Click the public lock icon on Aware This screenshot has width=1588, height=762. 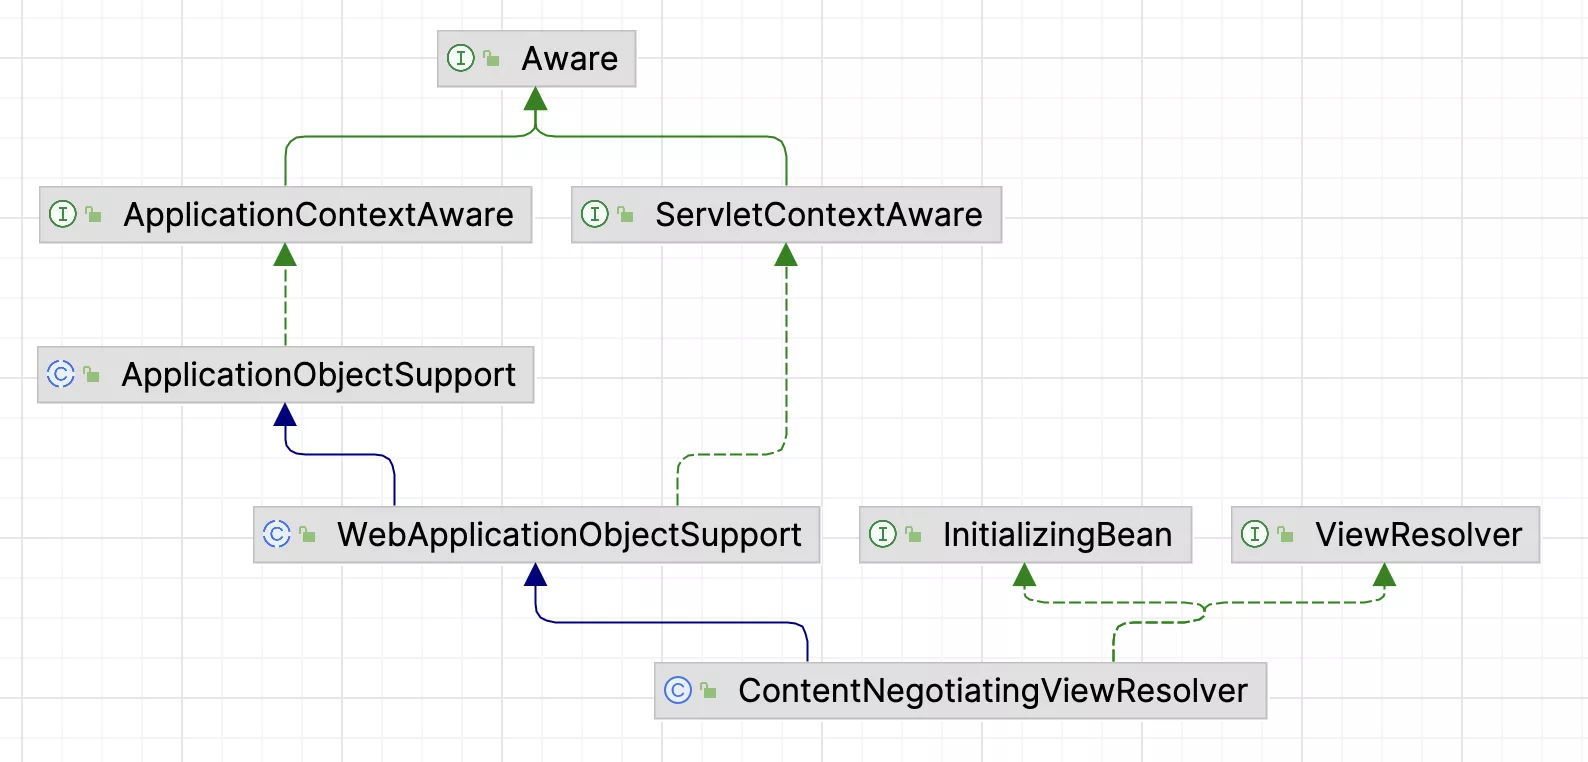pyautogui.click(x=491, y=58)
